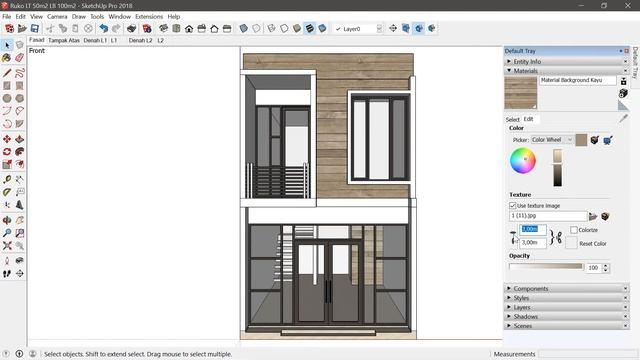
Task: Click the color wheel picker
Action: point(523,161)
